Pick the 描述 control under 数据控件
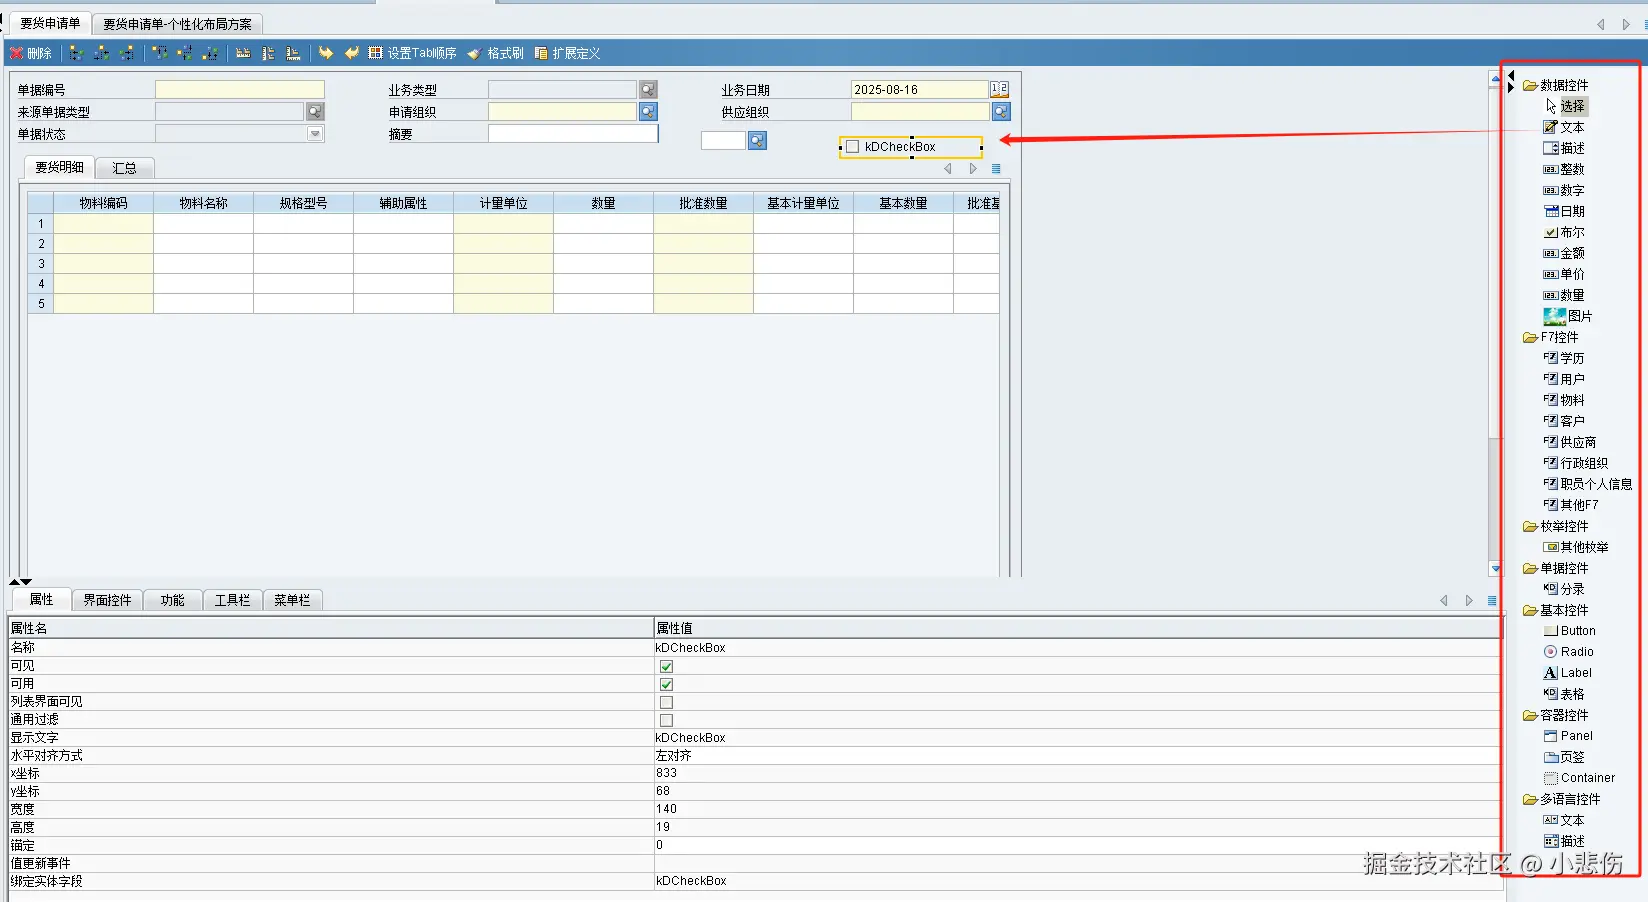Image resolution: width=1648 pixels, height=902 pixels. (1564, 148)
